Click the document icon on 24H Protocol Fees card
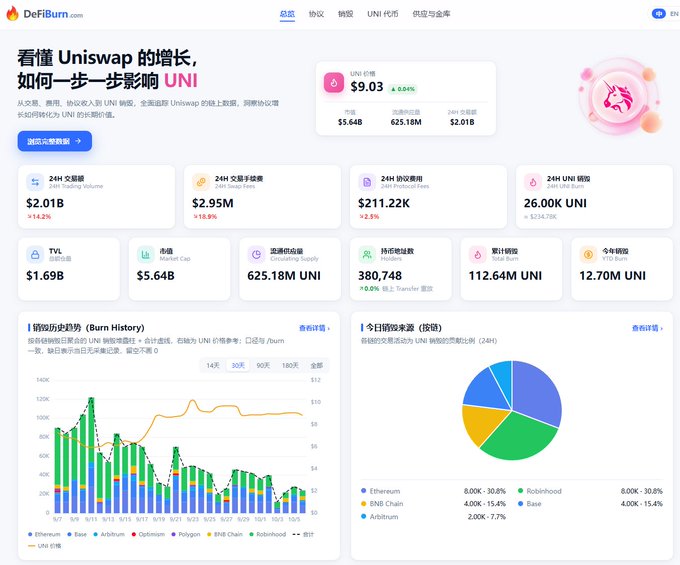 (x=367, y=182)
